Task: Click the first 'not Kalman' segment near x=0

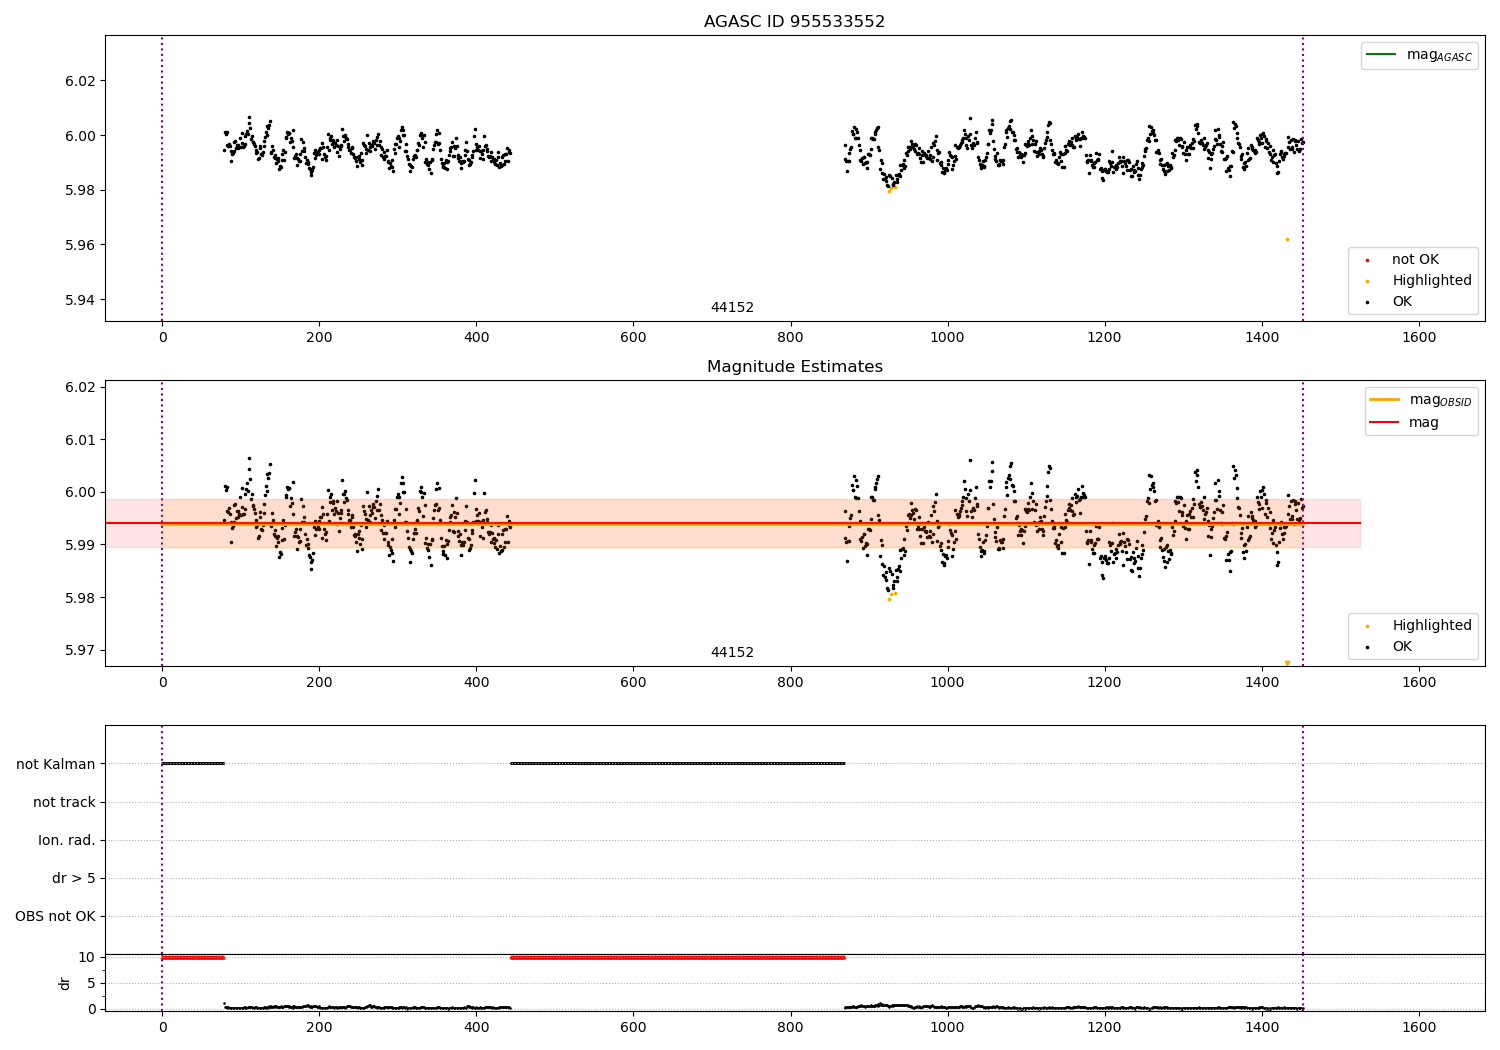Action: point(193,764)
